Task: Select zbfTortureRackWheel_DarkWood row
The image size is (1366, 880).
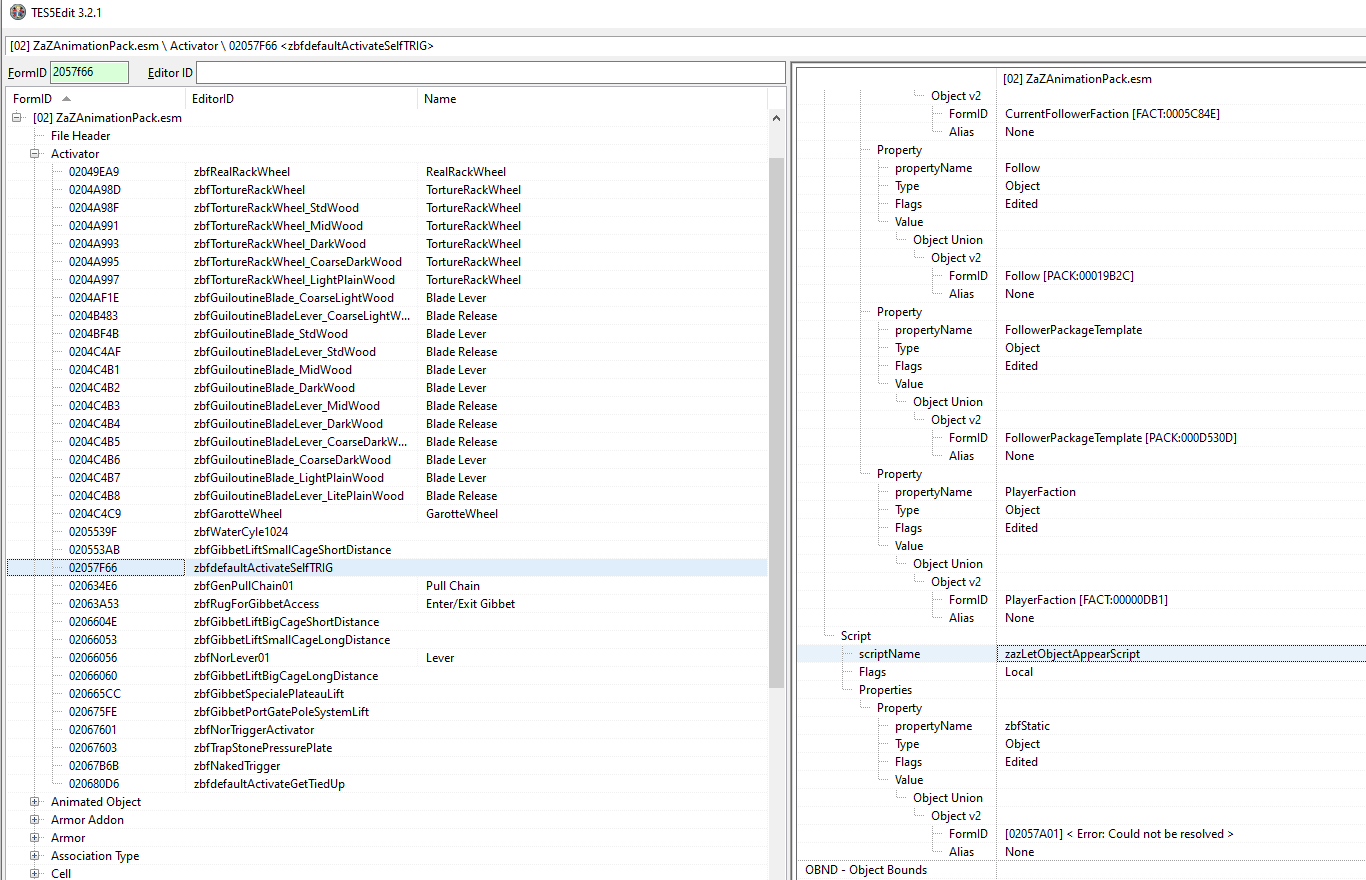Action: [x=387, y=244]
